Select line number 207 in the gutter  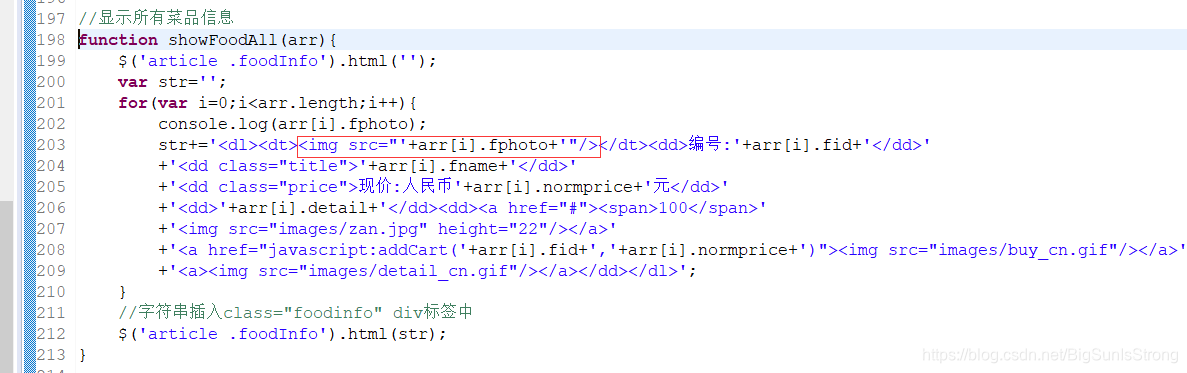51,228
